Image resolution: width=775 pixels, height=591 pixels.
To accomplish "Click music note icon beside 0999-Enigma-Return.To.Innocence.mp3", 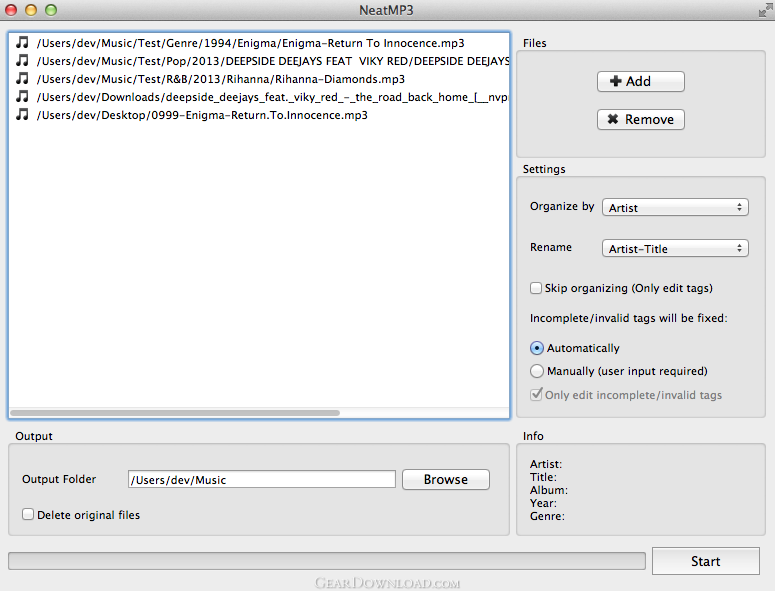I will click(22, 115).
